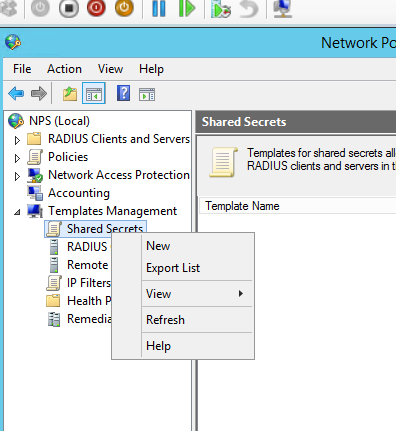Click the Revert undo arrow icon
Screen dimensions: 396x431
click(249, 9)
